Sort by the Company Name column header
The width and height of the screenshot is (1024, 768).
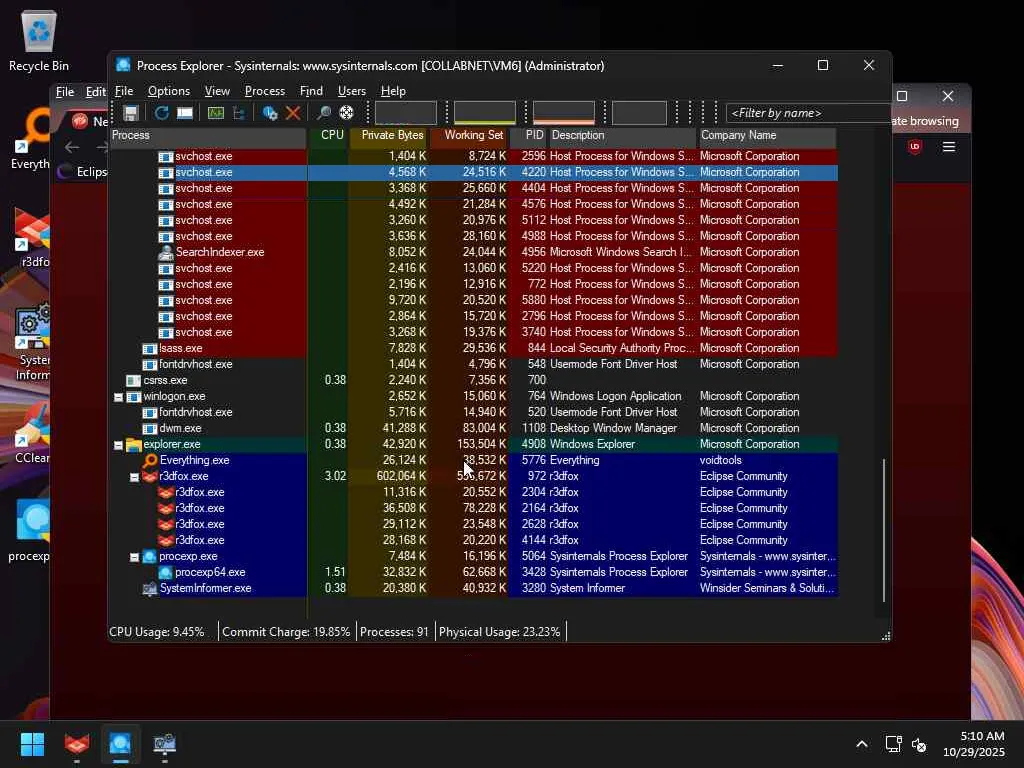click(x=767, y=135)
